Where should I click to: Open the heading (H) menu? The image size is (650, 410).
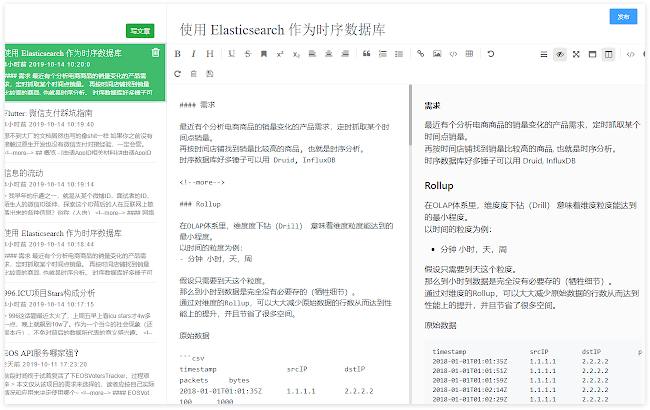tap(210, 54)
